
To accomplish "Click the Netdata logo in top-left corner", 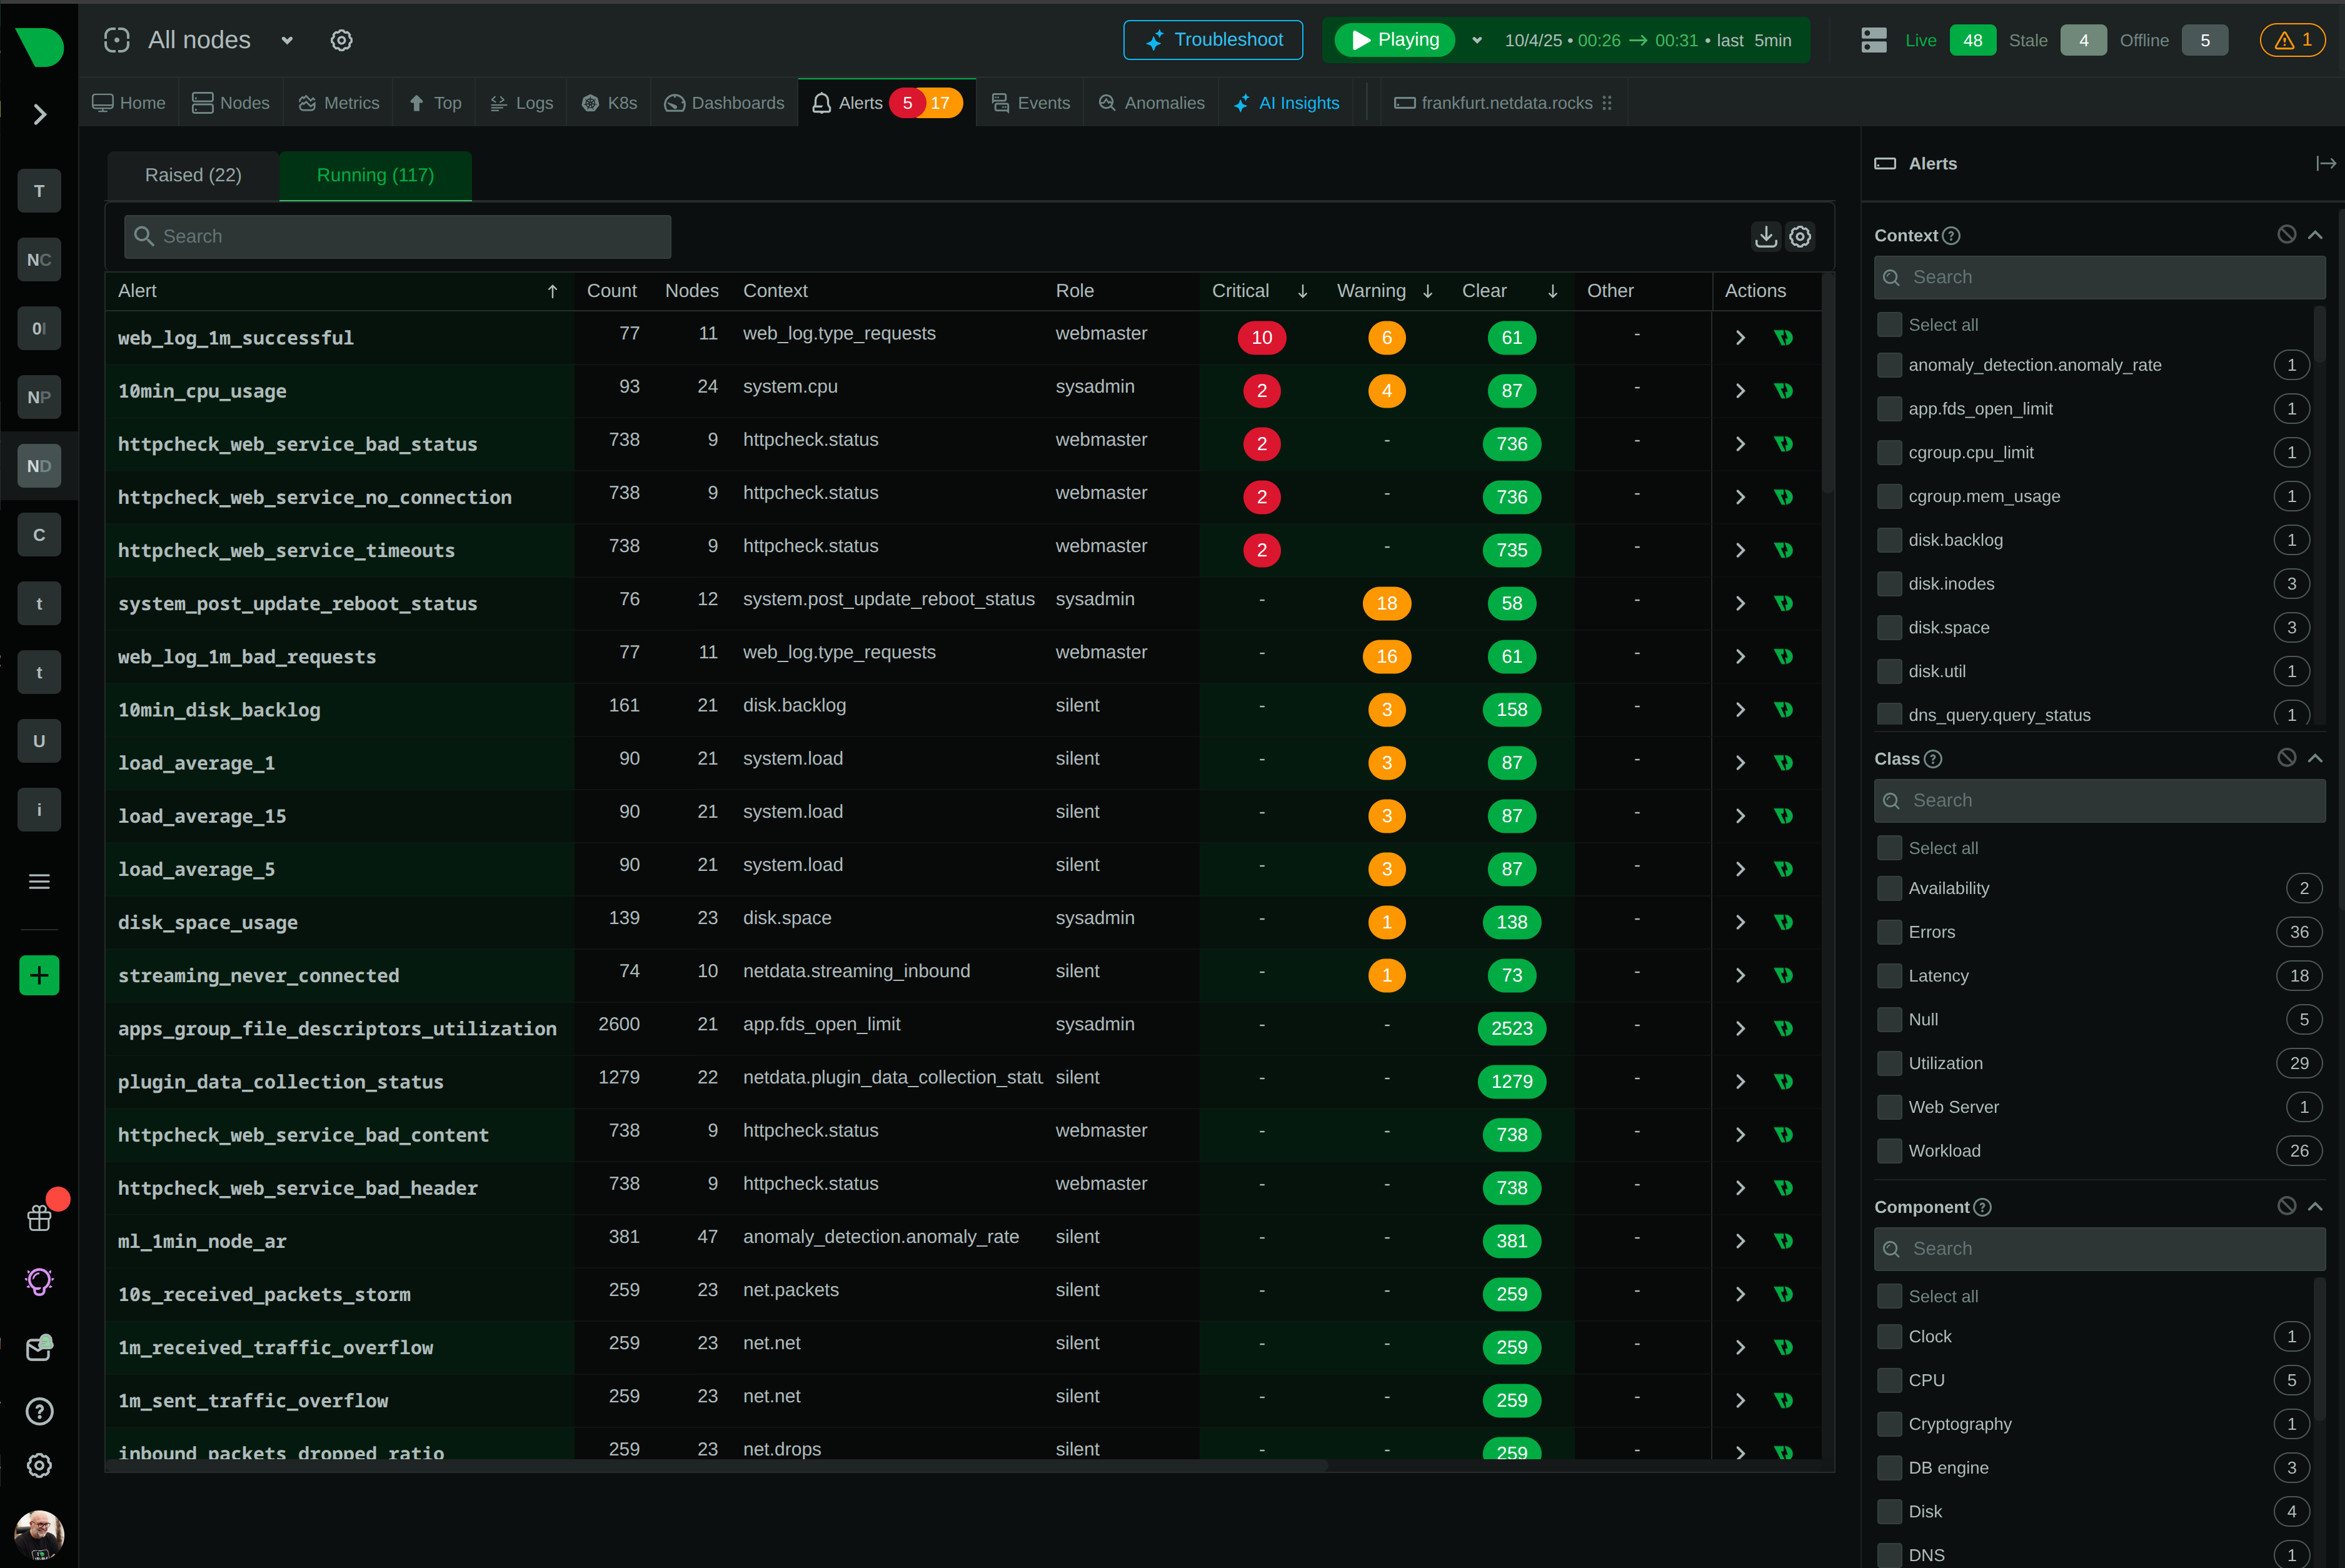I will click(x=39, y=46).
